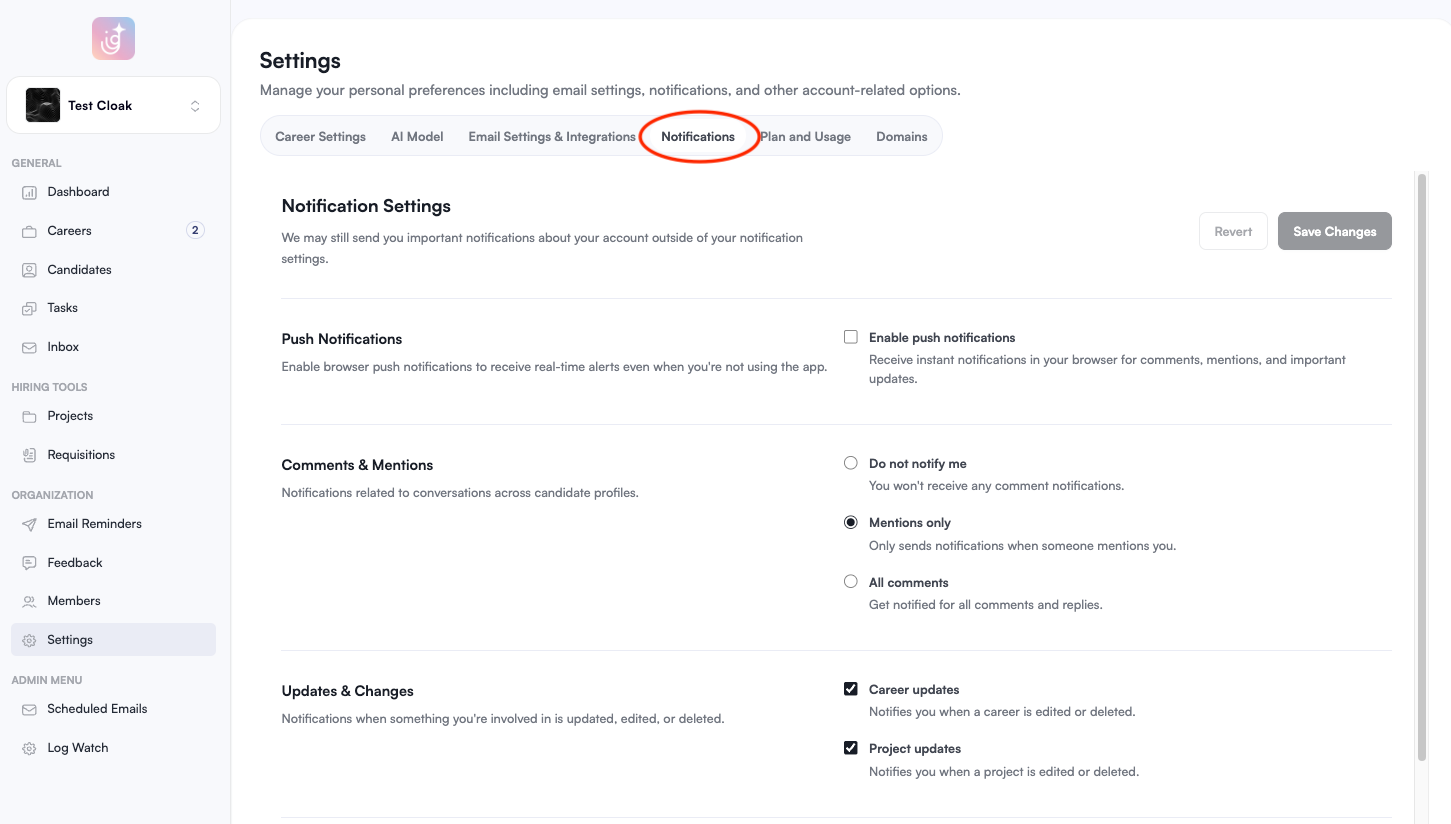
Task: Choose the "Do not notify me" option
Action: pyautogui.click(x=851, y=463)
